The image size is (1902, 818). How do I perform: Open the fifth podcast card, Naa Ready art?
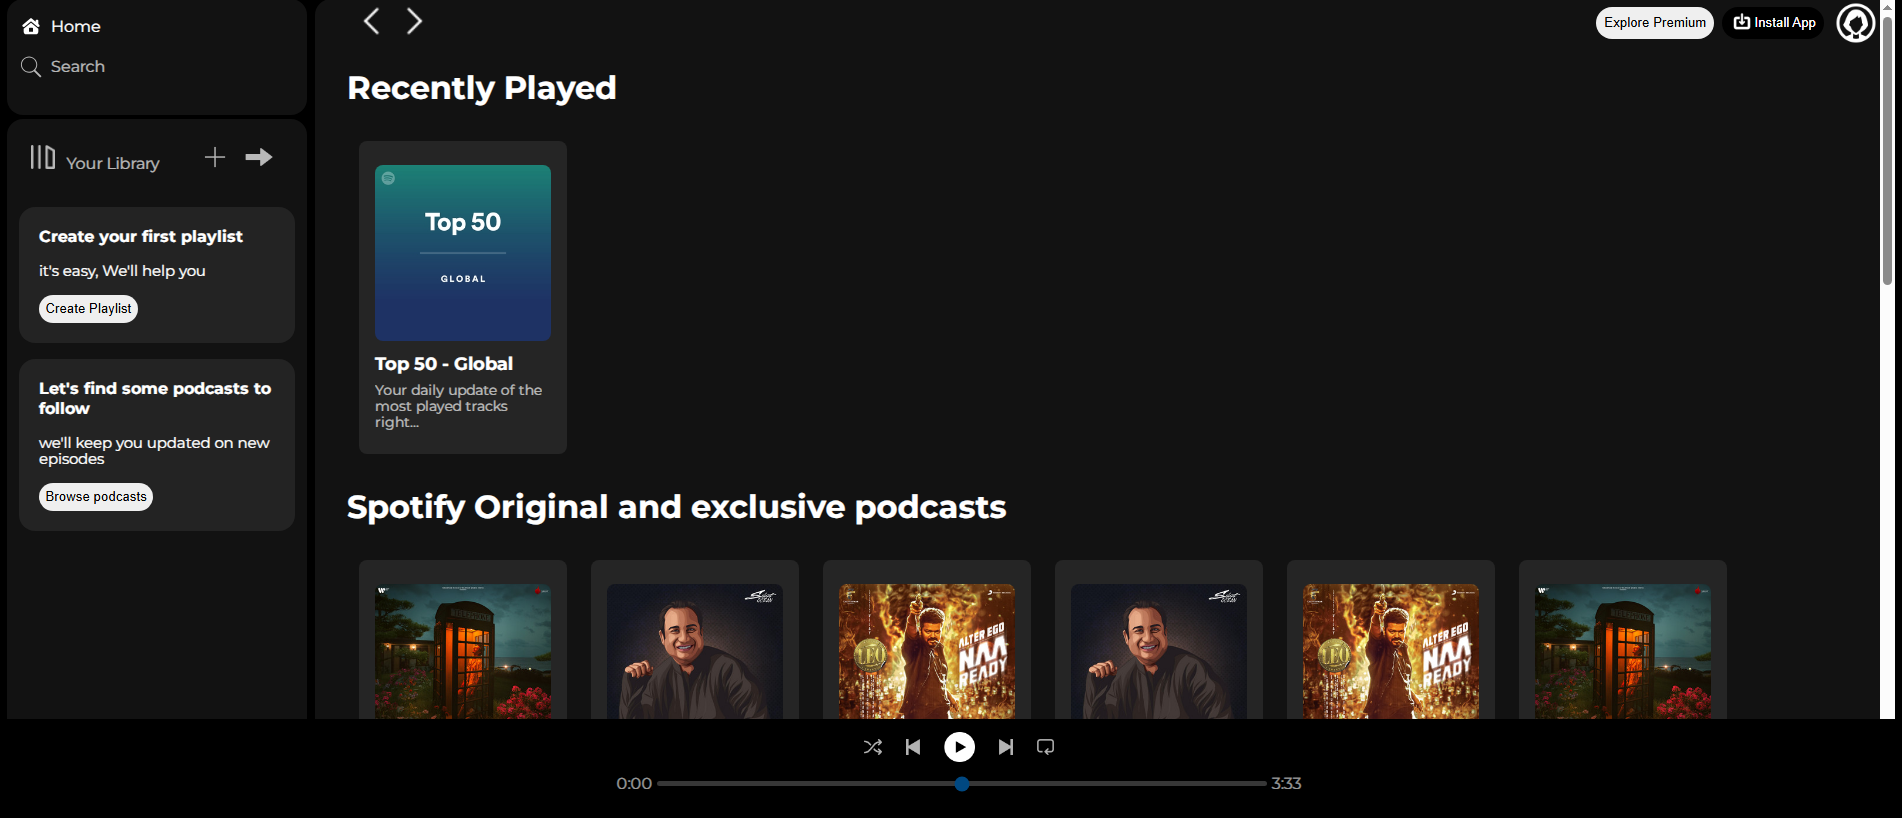coord(1391,640)
